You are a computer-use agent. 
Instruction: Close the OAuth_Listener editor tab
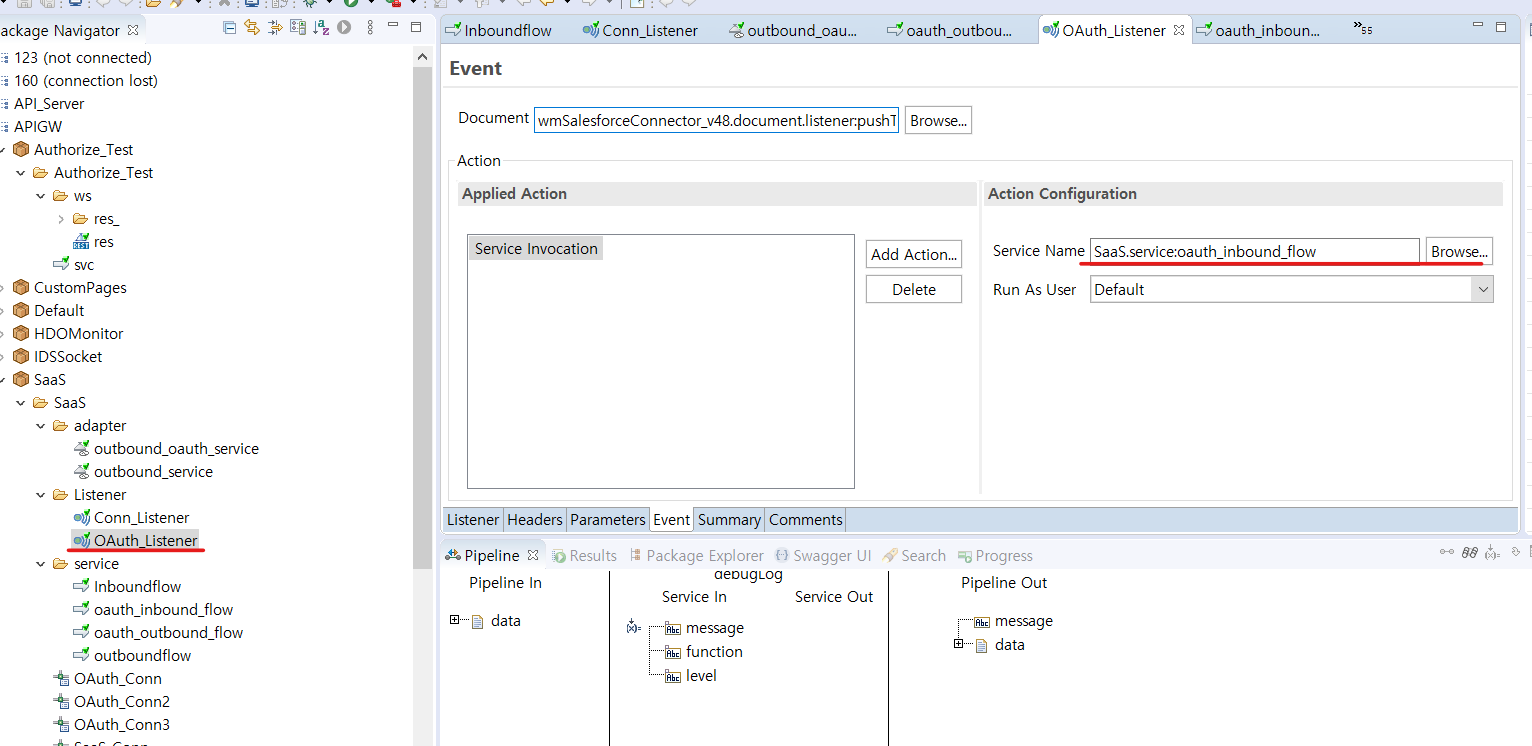coord(1179,31)
